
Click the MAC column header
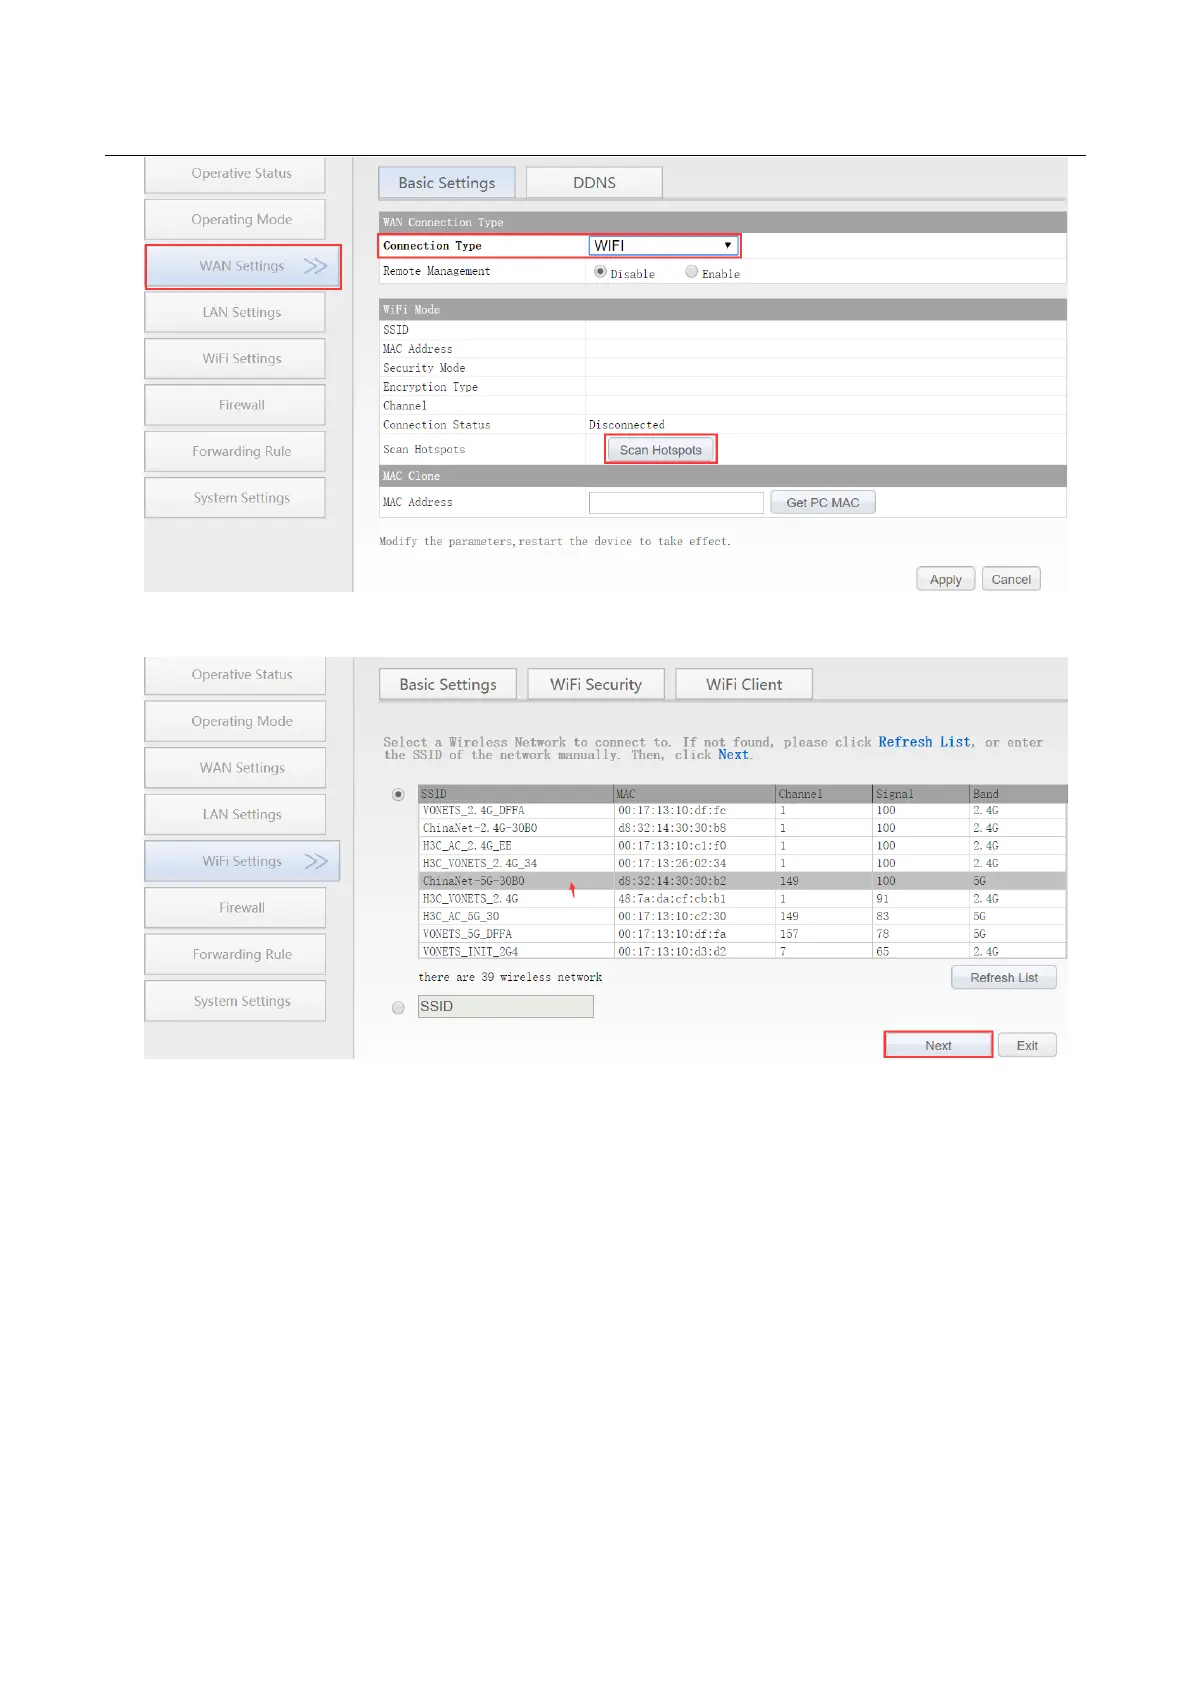click(695, 794)
